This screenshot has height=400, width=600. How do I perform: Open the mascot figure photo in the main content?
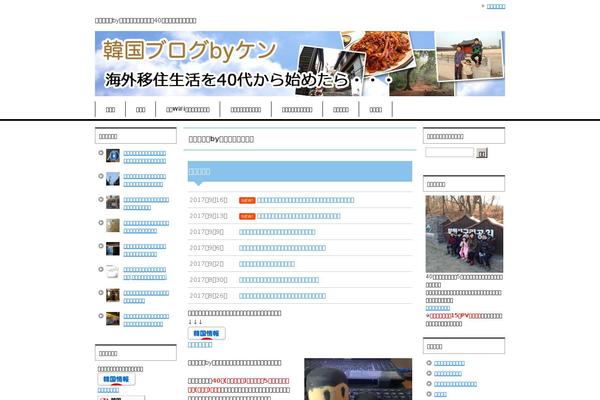pyautogui.click(x=358, y=379)
